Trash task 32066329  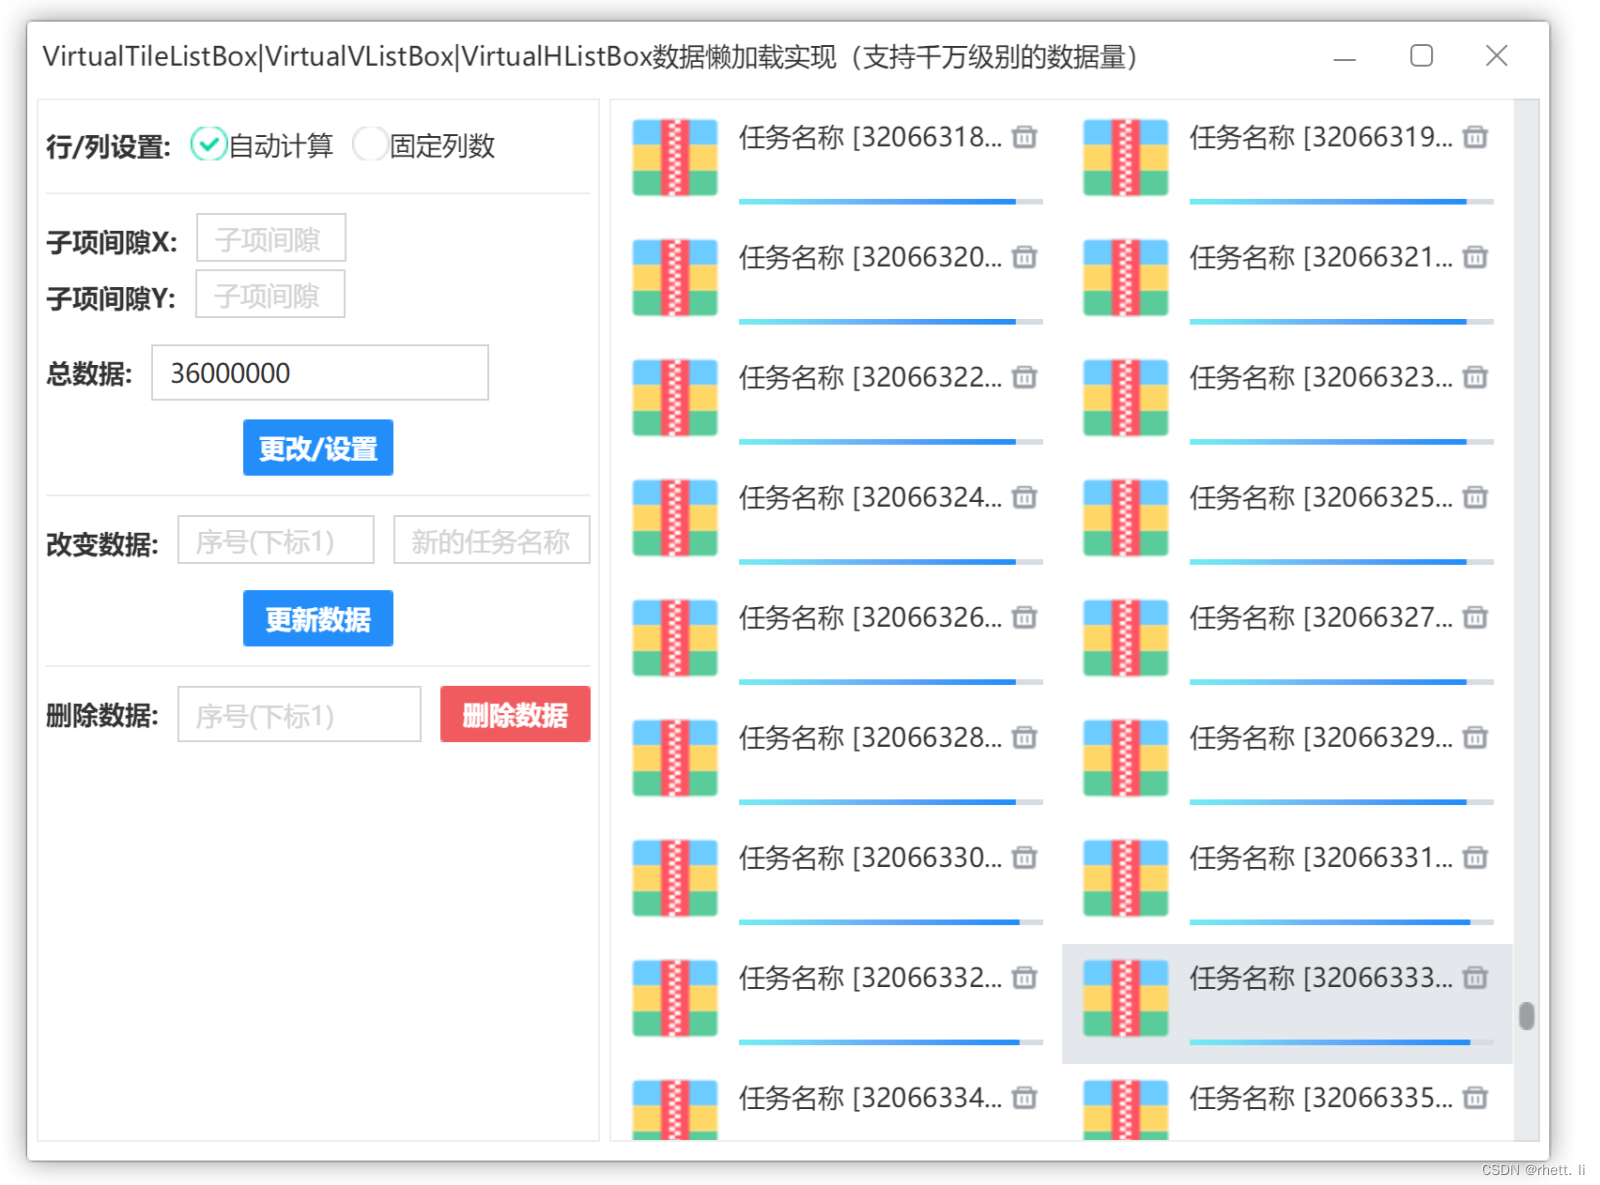(x=1475, y=737)
